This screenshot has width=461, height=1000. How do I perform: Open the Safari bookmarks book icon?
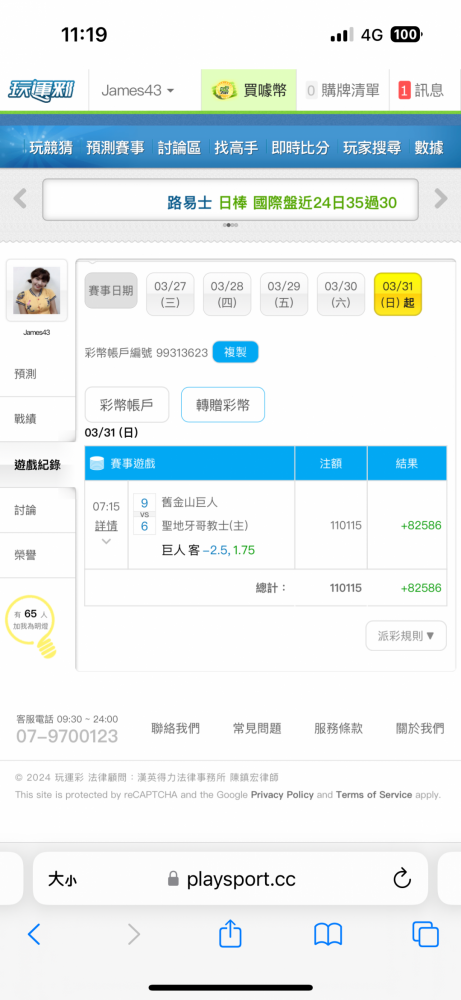(328, 934)
